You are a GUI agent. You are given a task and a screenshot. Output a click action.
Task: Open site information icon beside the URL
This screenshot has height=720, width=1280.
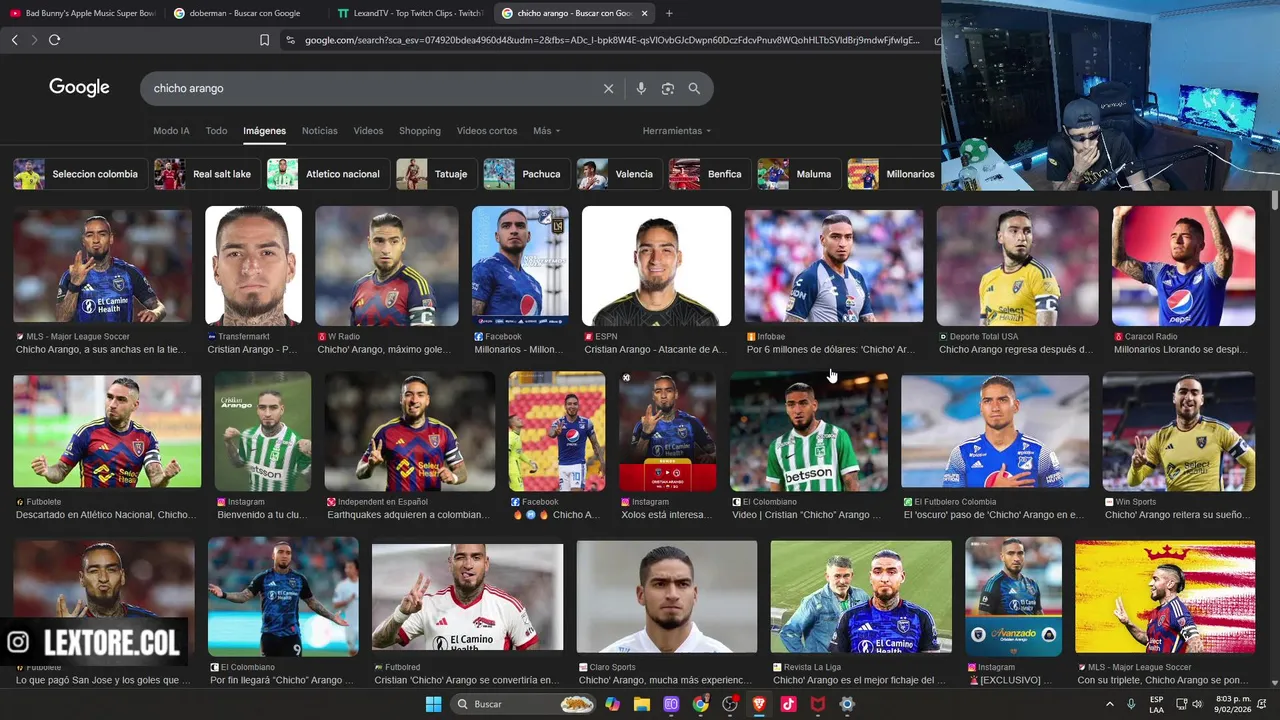point(290,40)
